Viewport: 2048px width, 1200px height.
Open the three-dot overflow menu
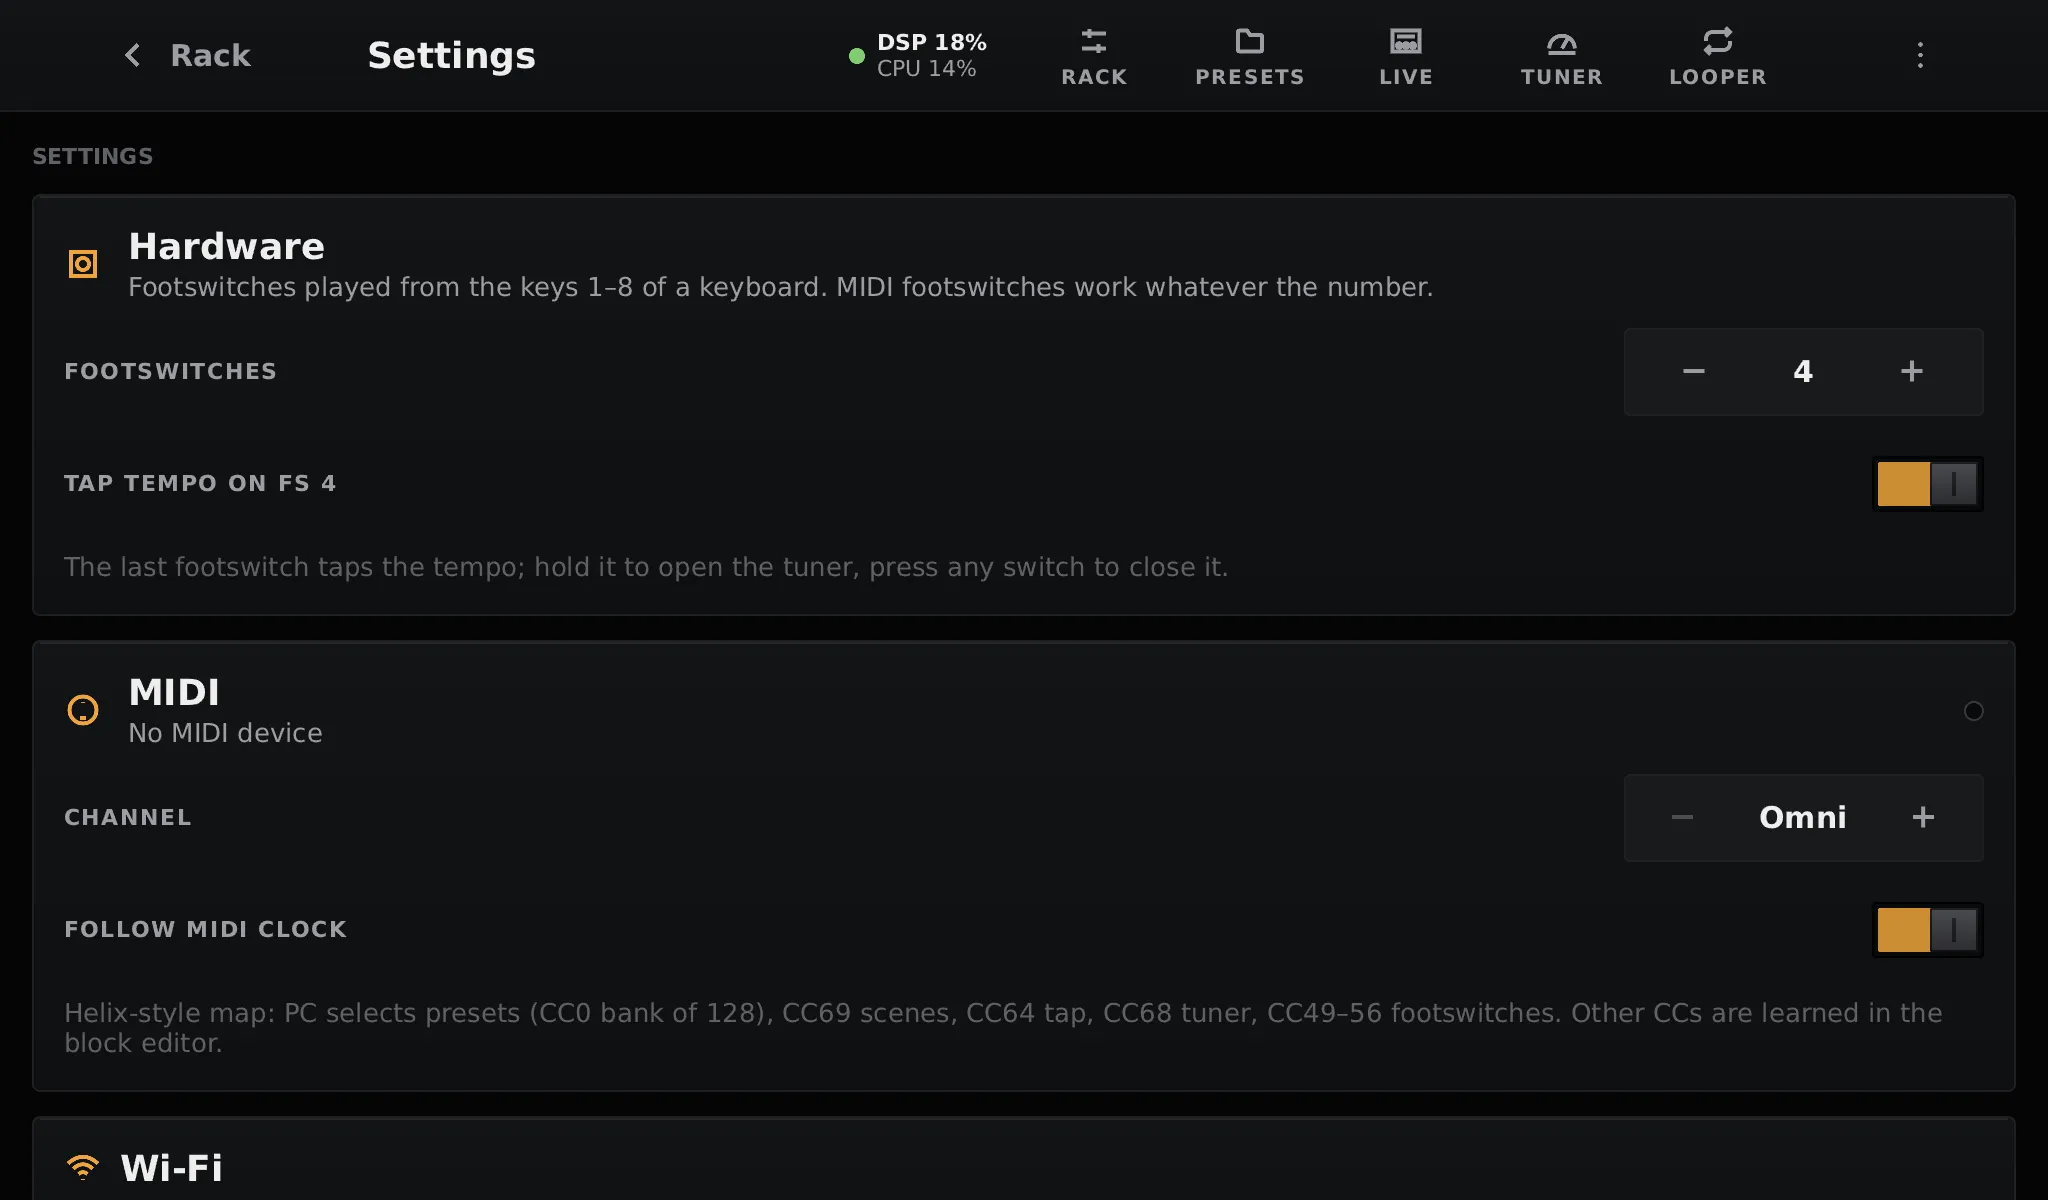(x=1920, y=55)
